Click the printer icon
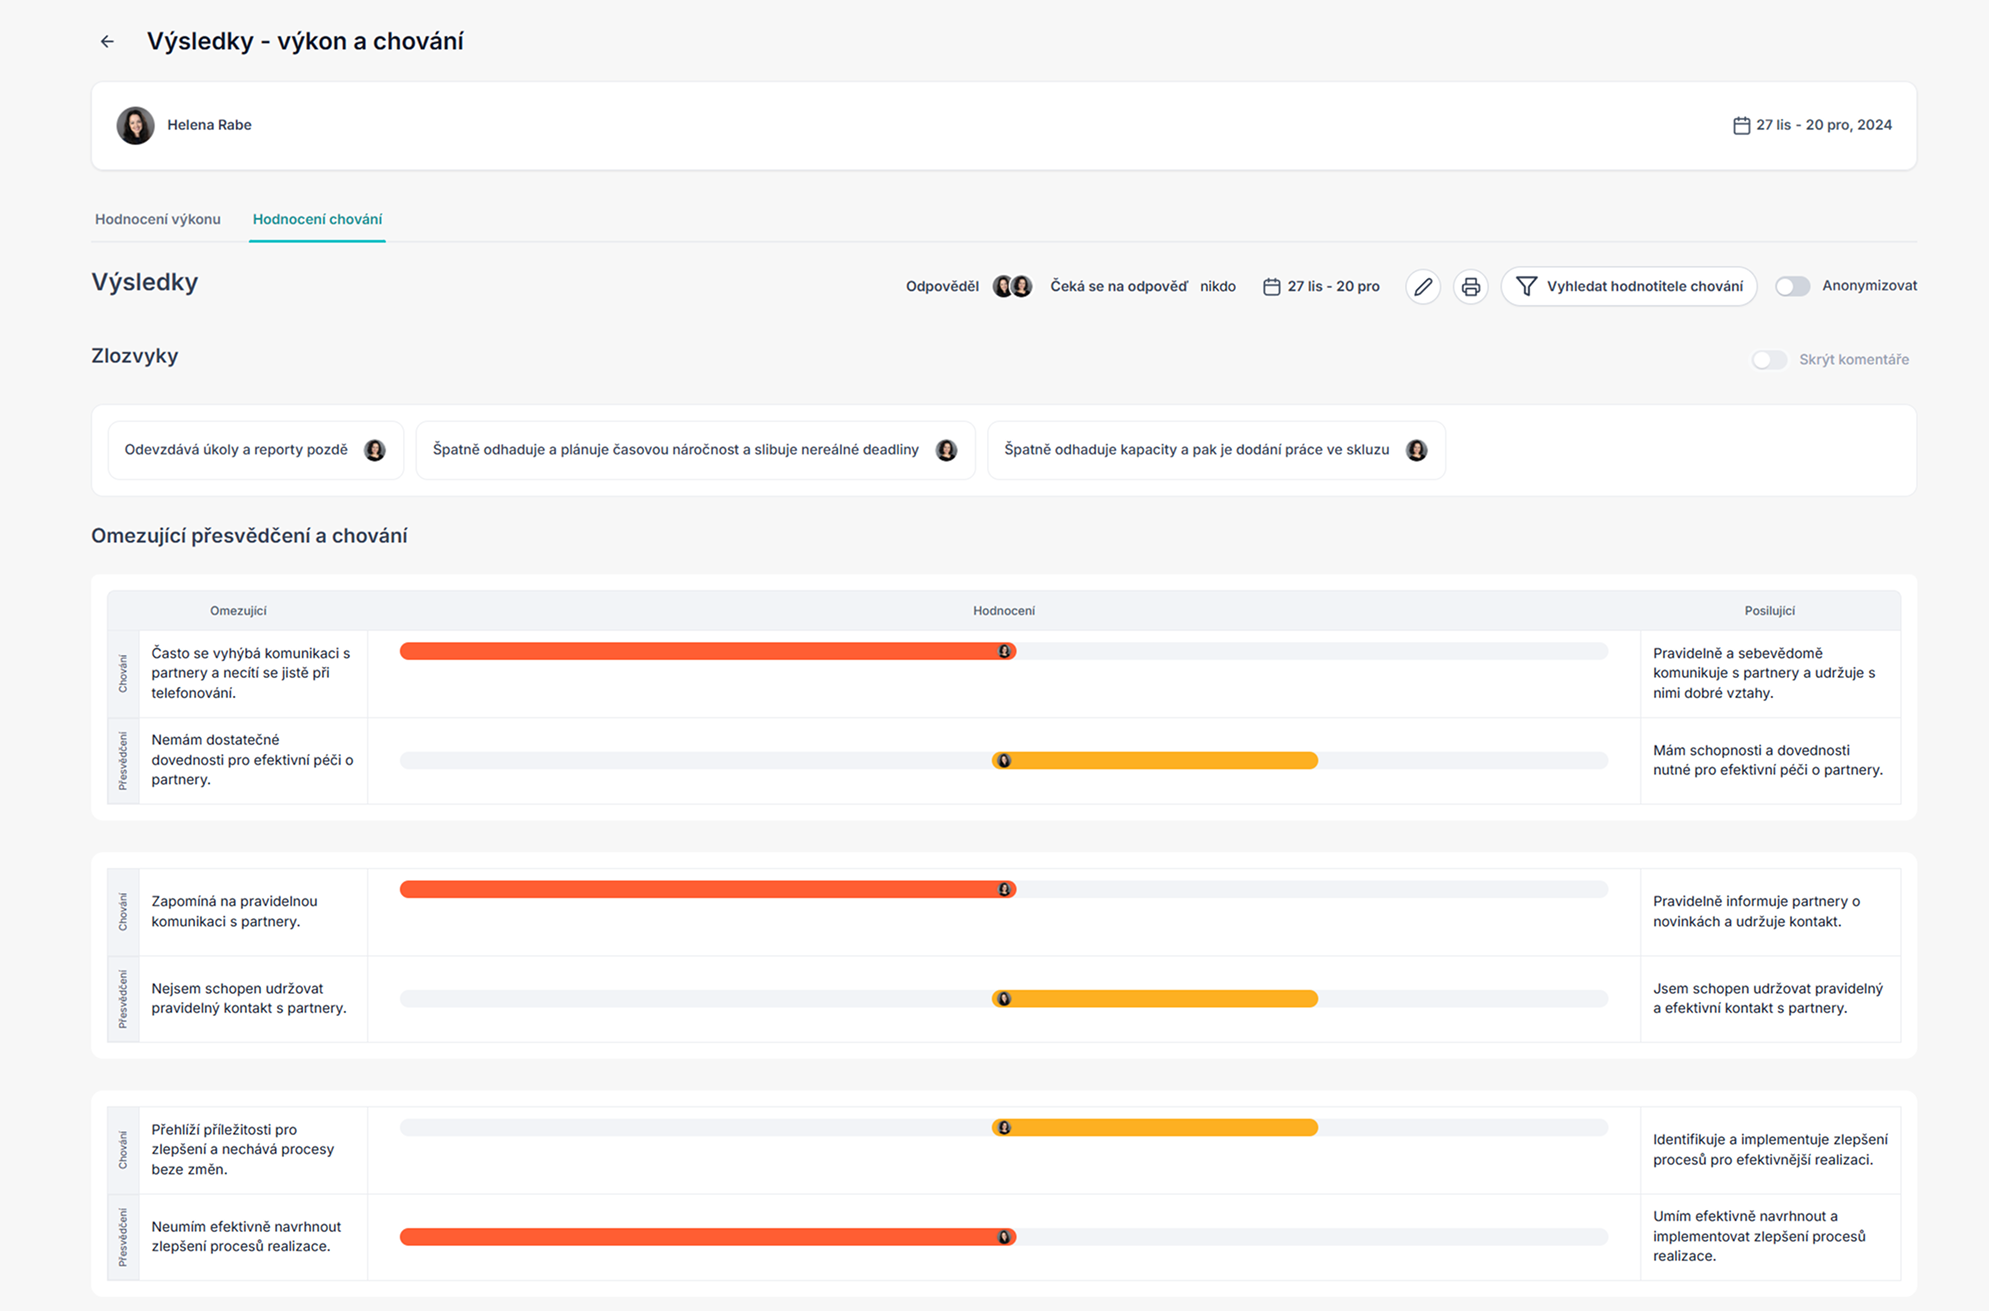The width and height of the screenshot is (1989, 1311). tap(1470, 287)
